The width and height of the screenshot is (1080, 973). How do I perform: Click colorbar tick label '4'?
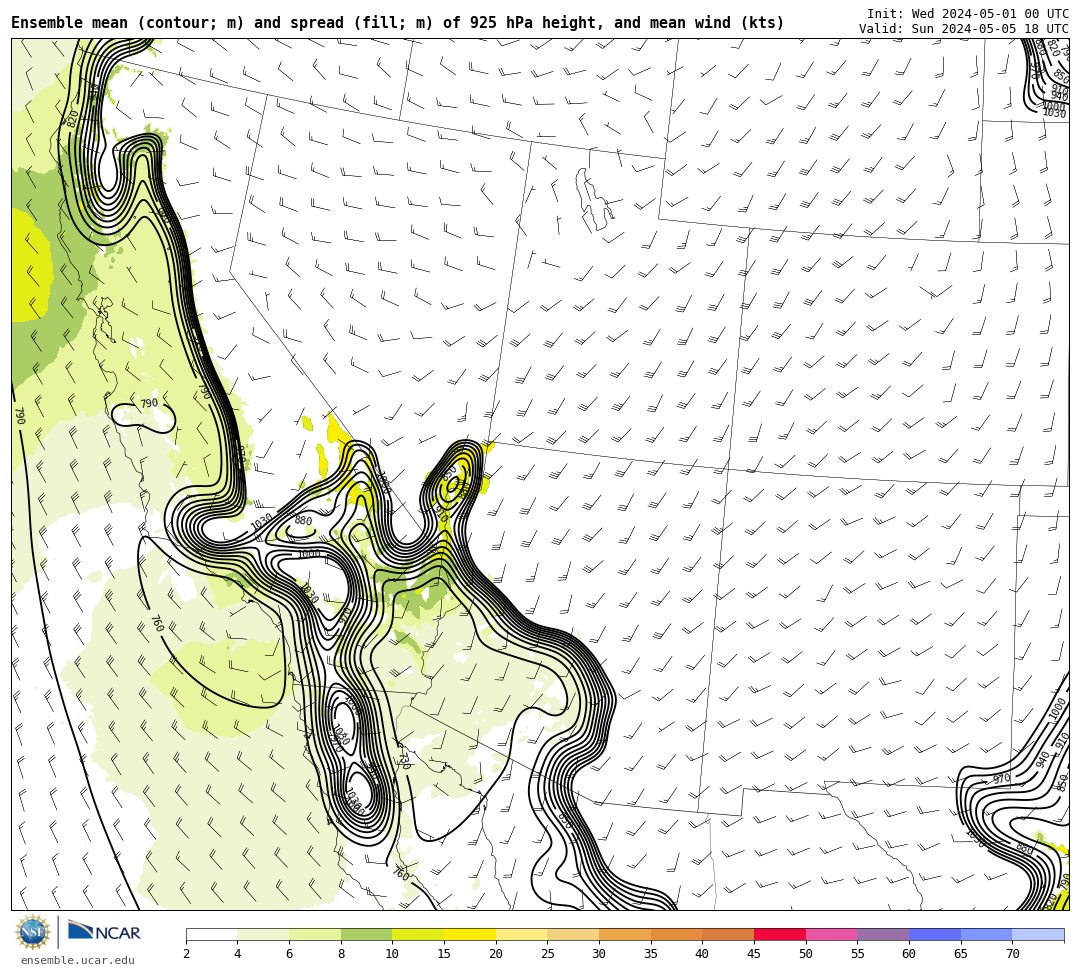(238, 954)
